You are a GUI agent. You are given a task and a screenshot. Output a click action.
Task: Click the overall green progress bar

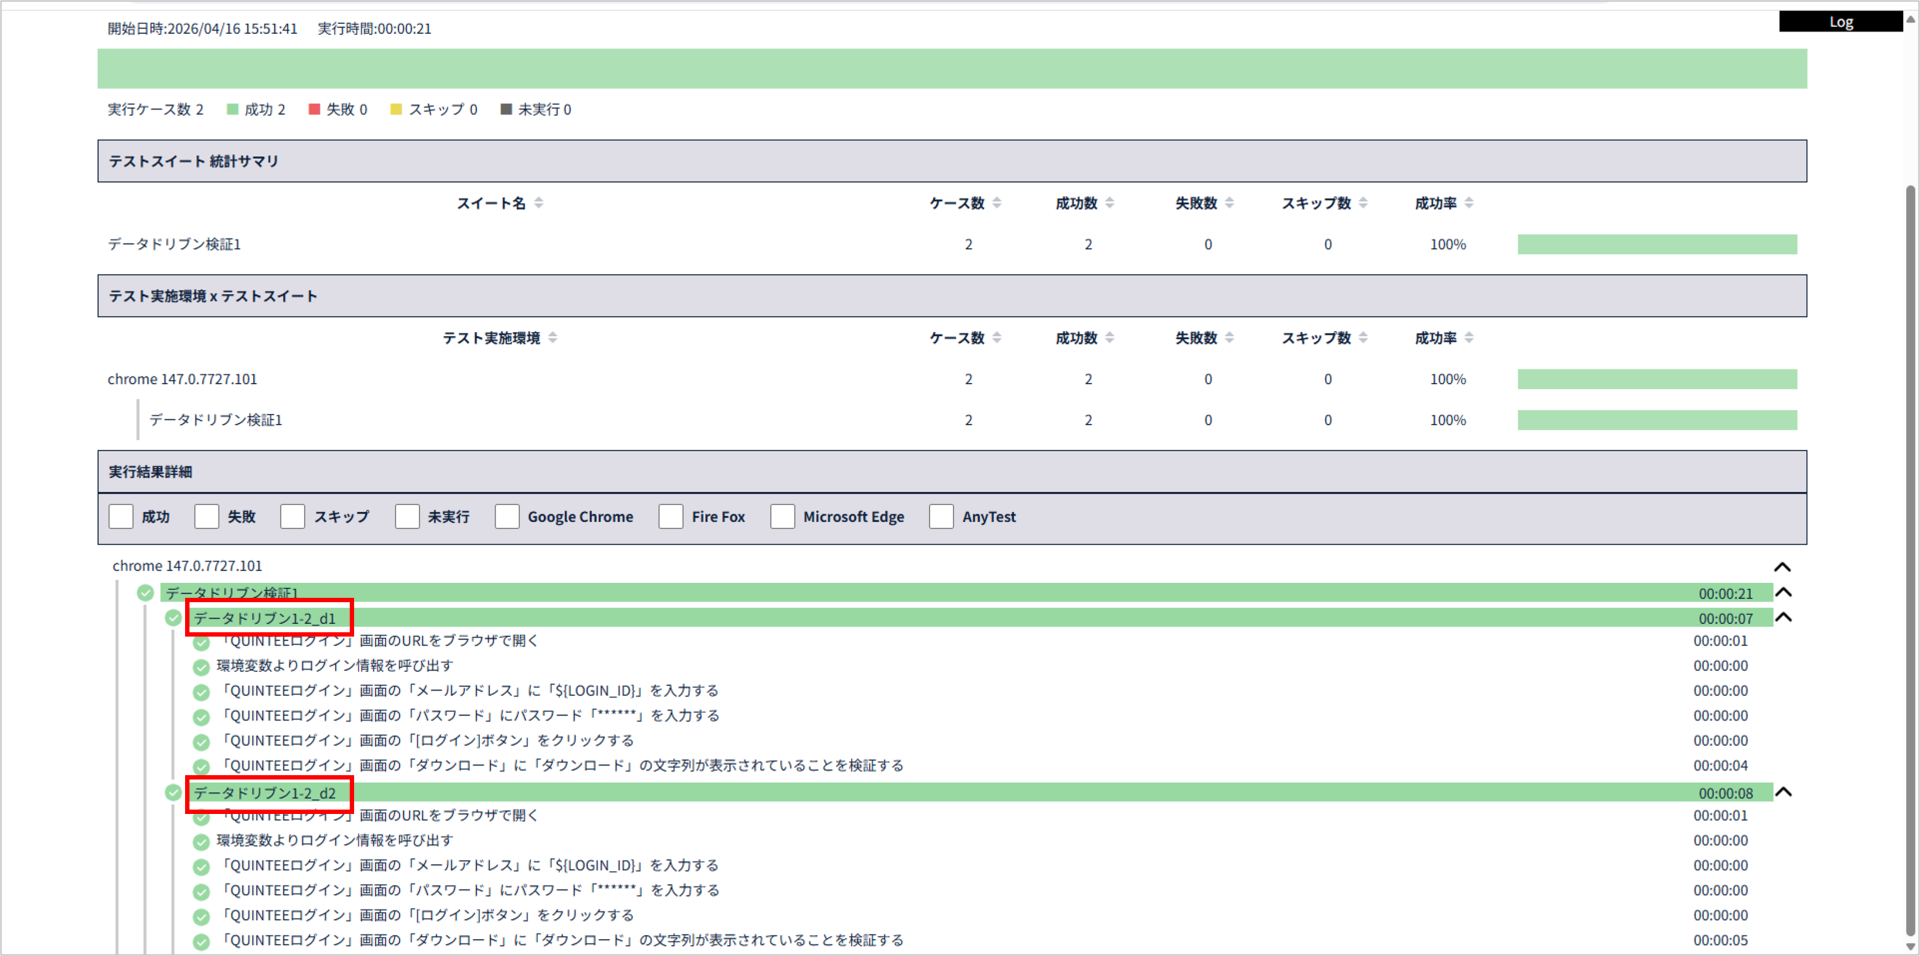pos(951,69)
